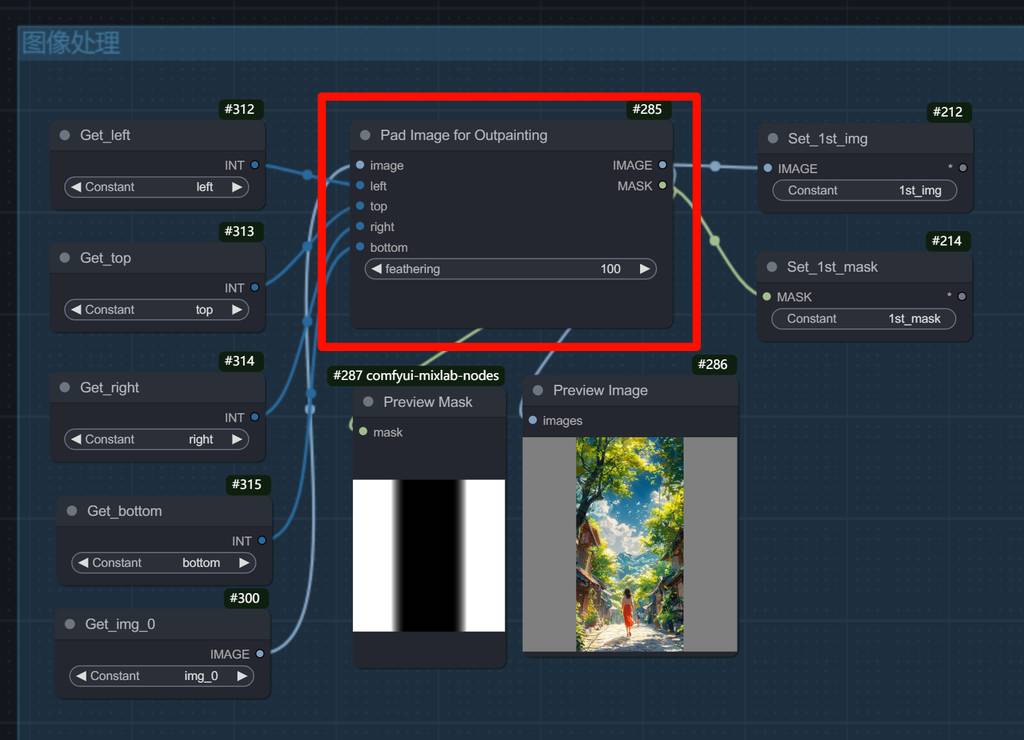Click the mask input port on Preview Mask
The image size is (1024, 740).
pyautogui.click(x=363, y=432)
